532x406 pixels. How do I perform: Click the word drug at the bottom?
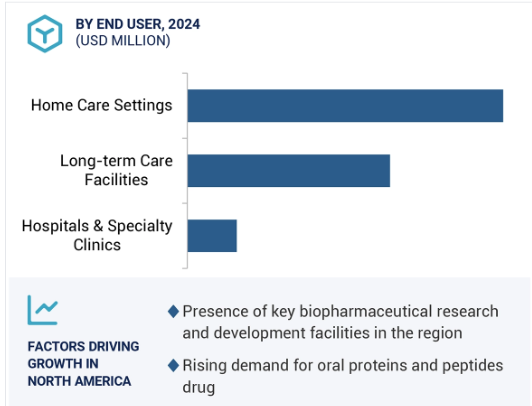199,388
